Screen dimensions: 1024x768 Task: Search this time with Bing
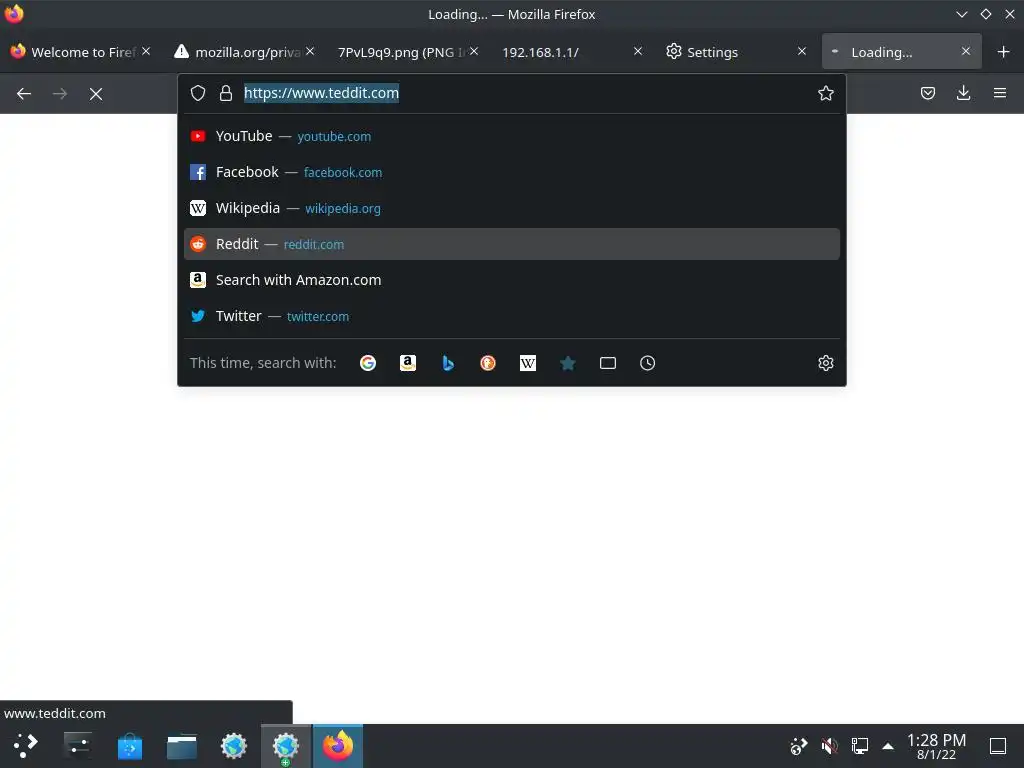pos(448,363)
